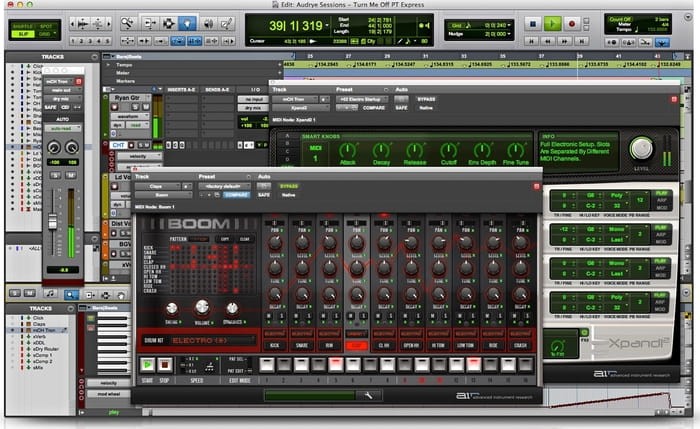Screen dimensions: 700x429
Task: Expand the Tempo ruler disclosure triangle
Action: click(108, 65)
